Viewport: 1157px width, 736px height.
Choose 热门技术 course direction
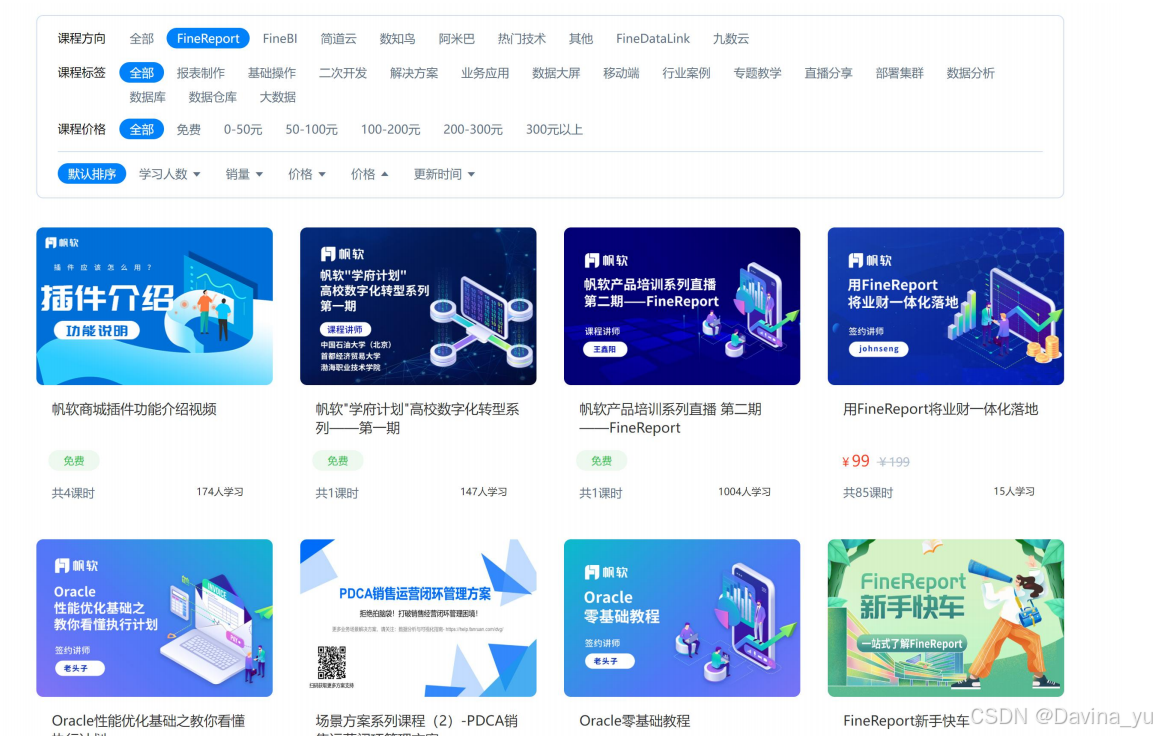tap(521, 38)
